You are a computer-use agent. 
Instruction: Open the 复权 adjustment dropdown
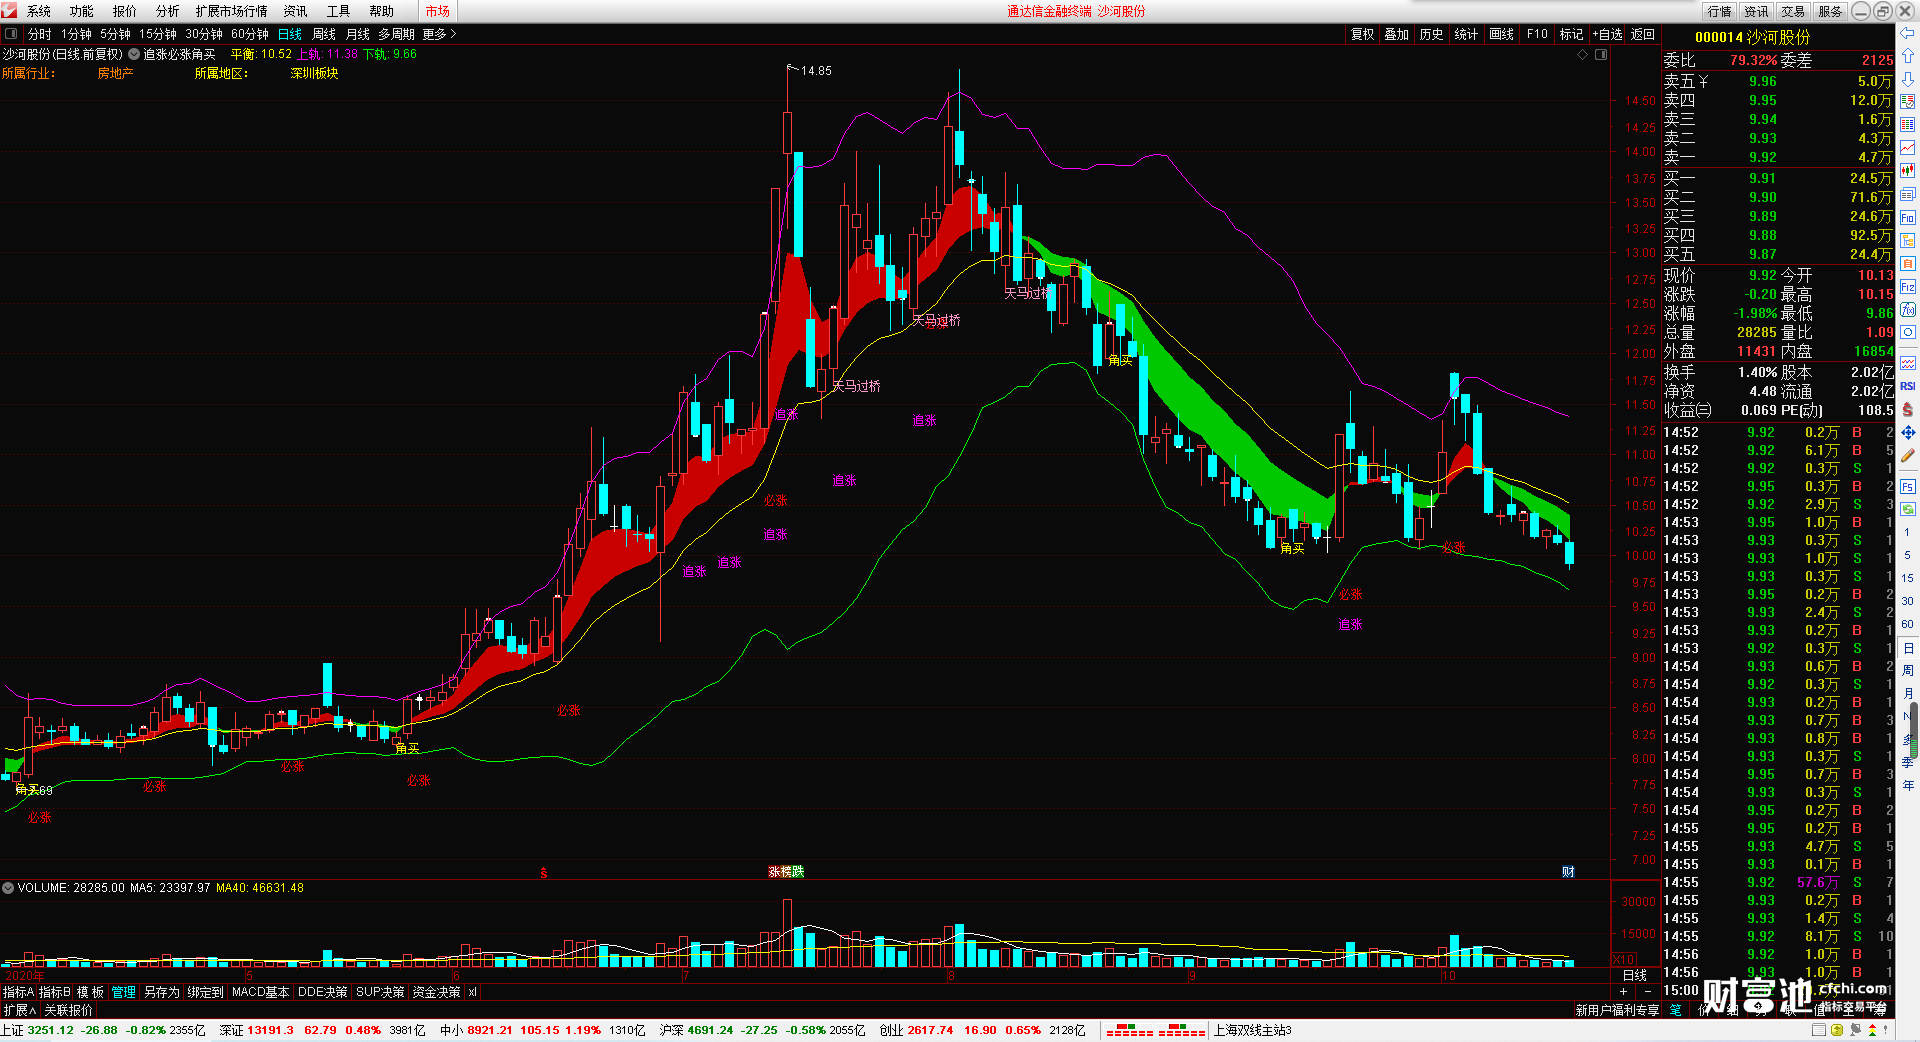tap(1363, 34)
